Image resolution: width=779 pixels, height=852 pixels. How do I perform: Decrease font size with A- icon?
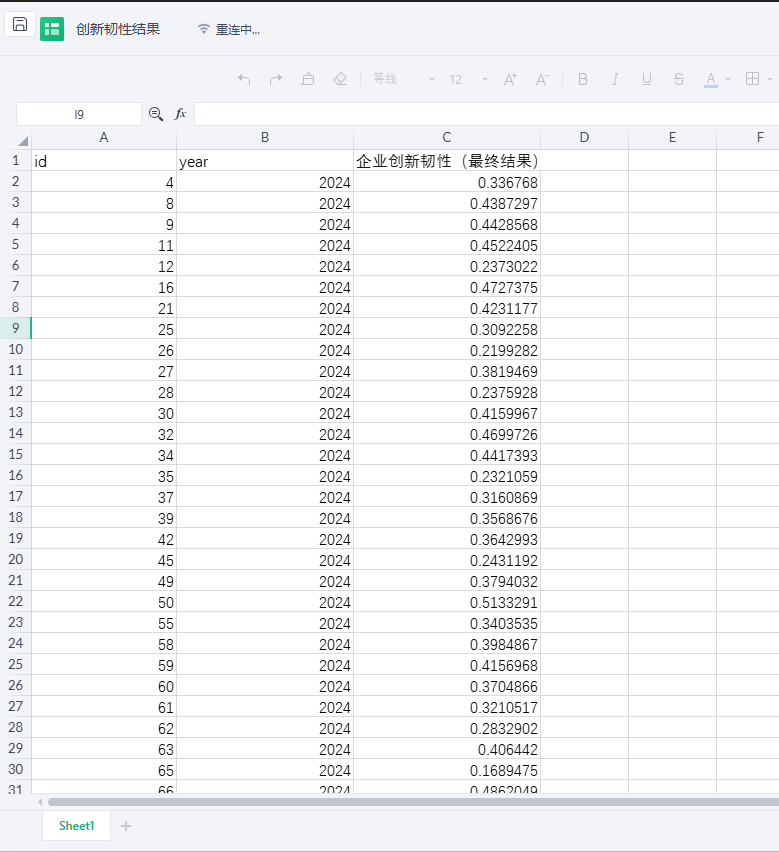click(x=542, y=79)
